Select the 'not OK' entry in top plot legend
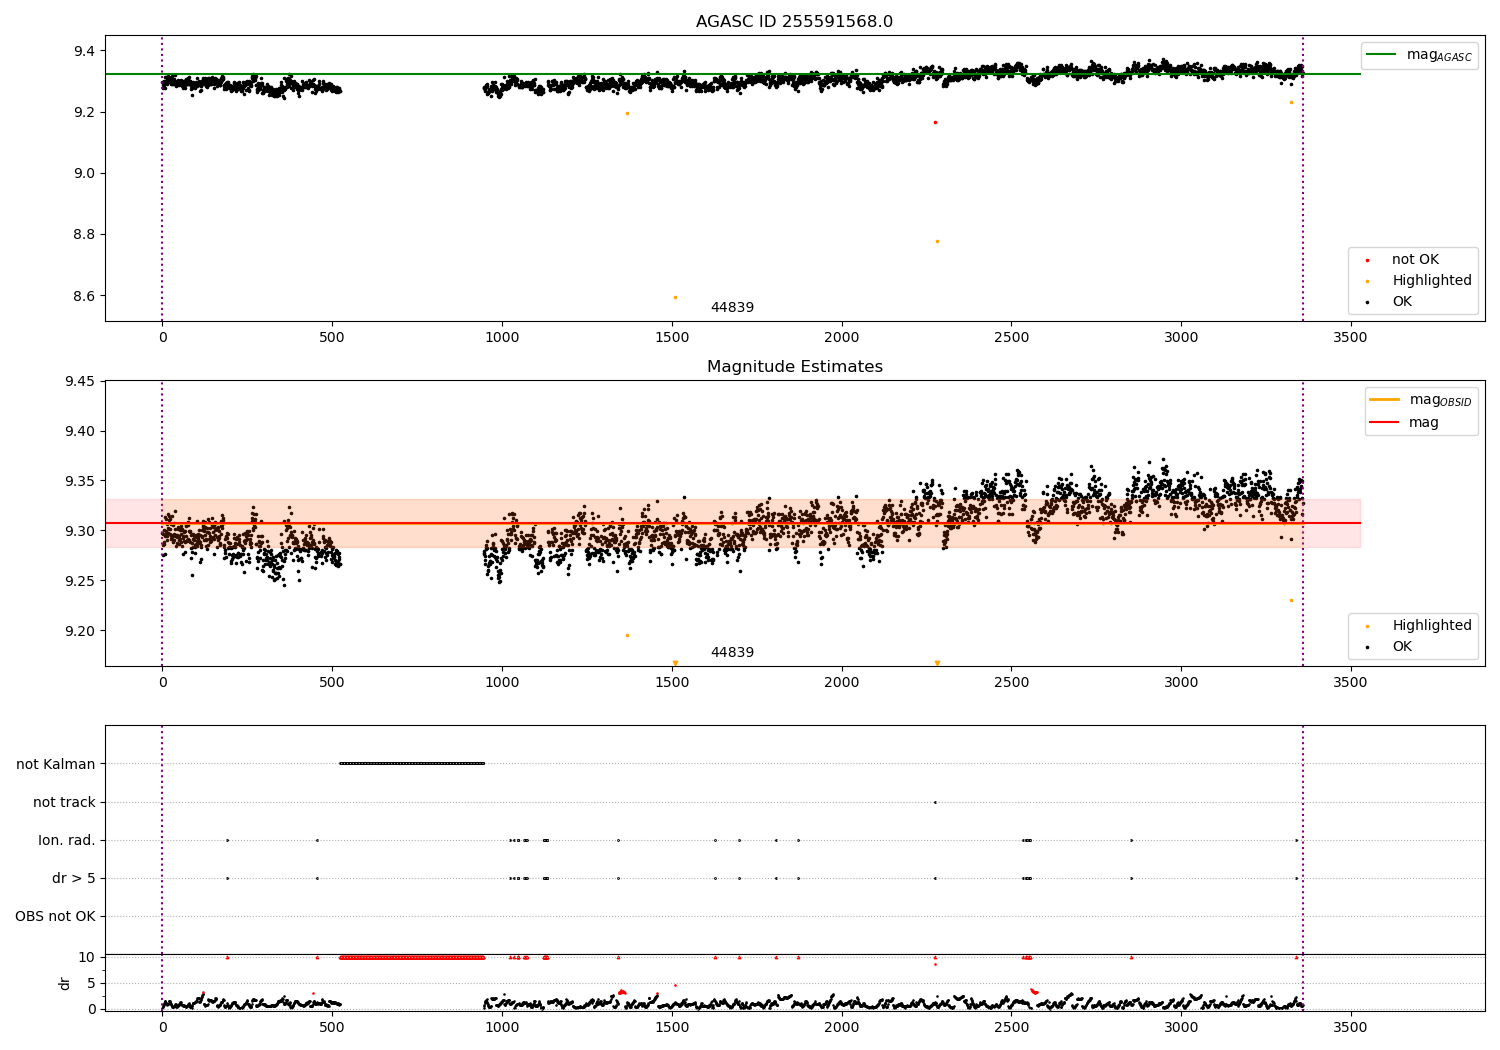The width and height of the screenshot is (1500, 1050). coord(1415,260)
